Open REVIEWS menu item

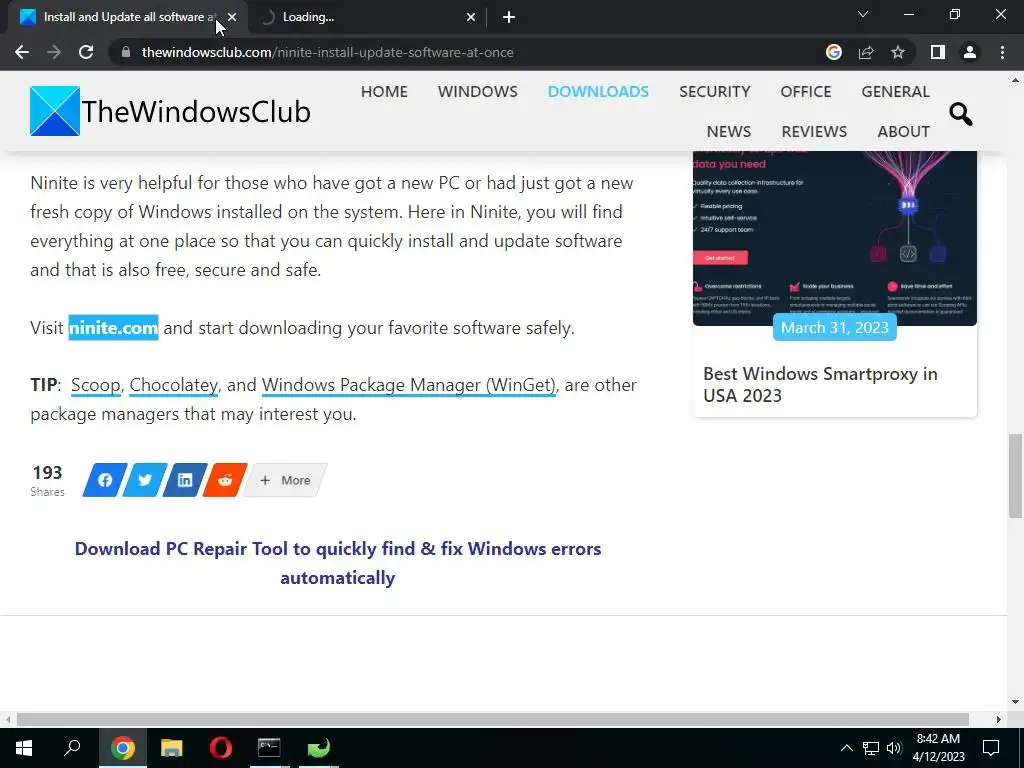814,131
